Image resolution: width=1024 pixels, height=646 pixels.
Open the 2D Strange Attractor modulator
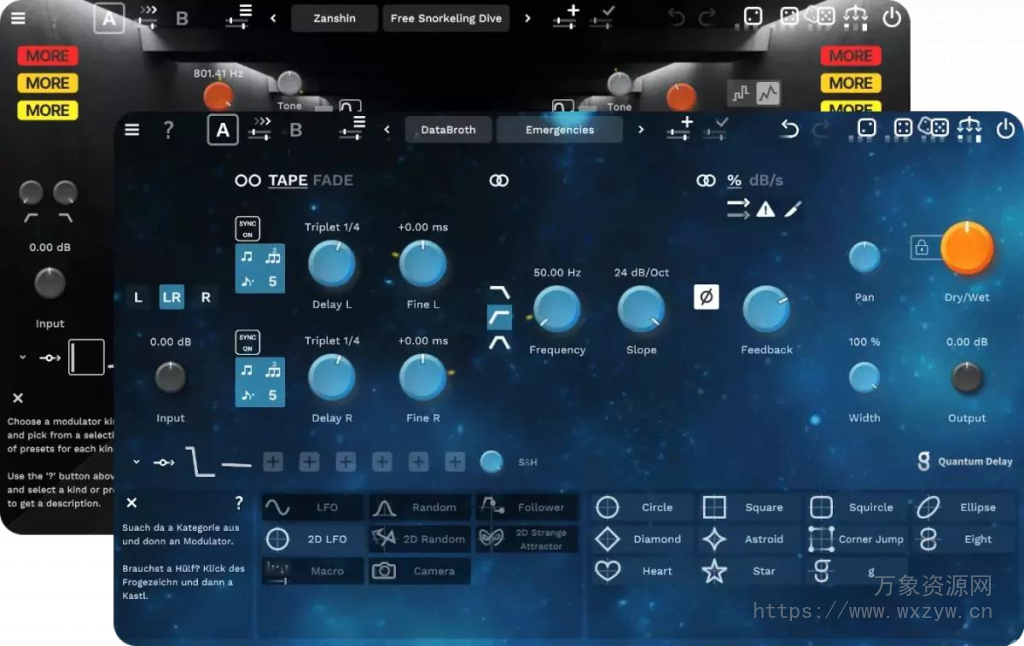pos(527,538)
